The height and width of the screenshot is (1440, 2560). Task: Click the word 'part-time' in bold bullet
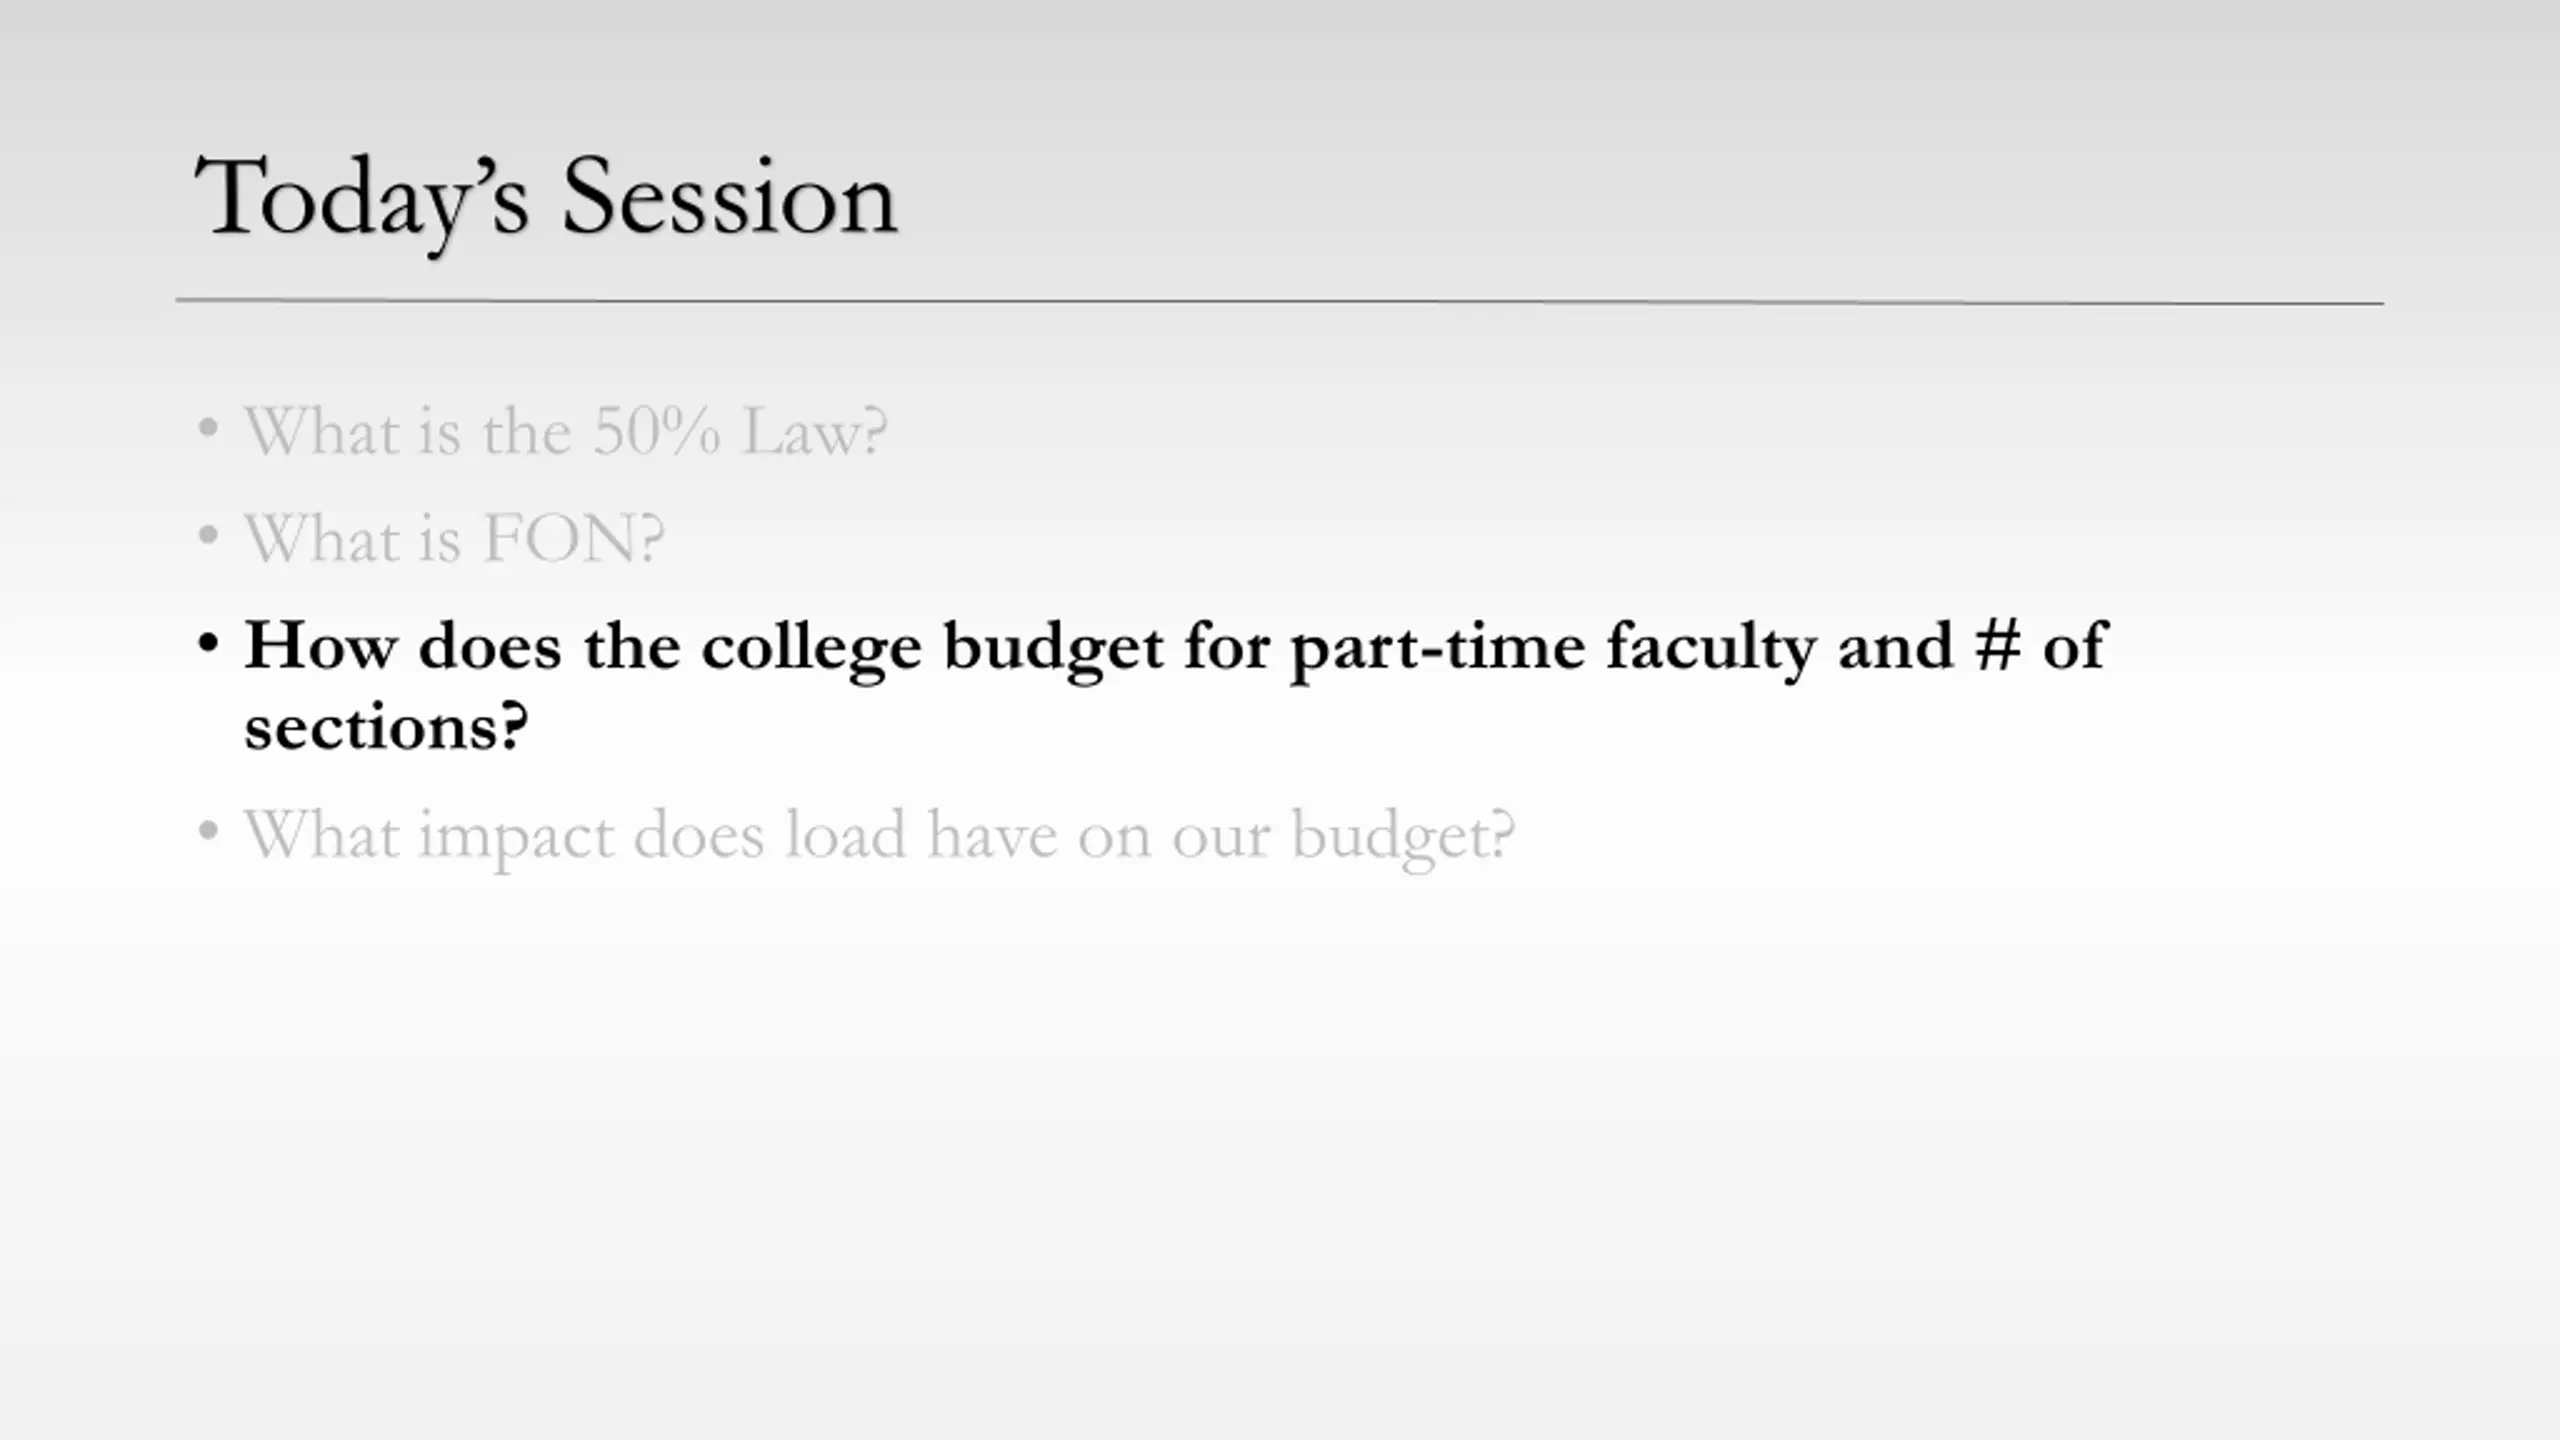(1438, 649)
